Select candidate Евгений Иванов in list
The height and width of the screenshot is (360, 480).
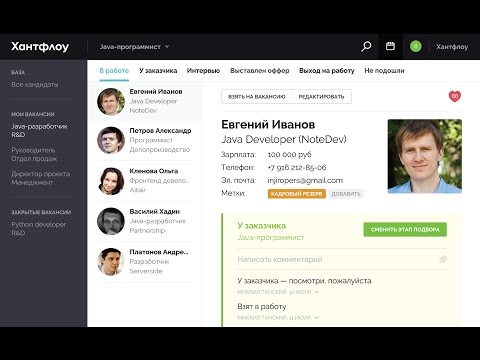145,101
